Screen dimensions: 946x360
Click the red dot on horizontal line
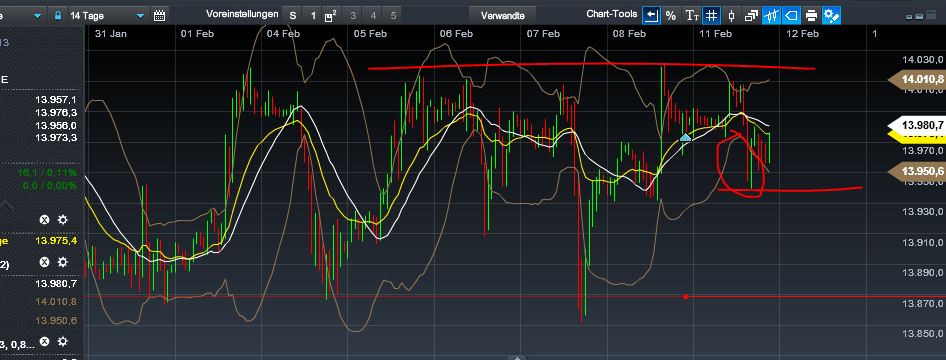[685, 296]
